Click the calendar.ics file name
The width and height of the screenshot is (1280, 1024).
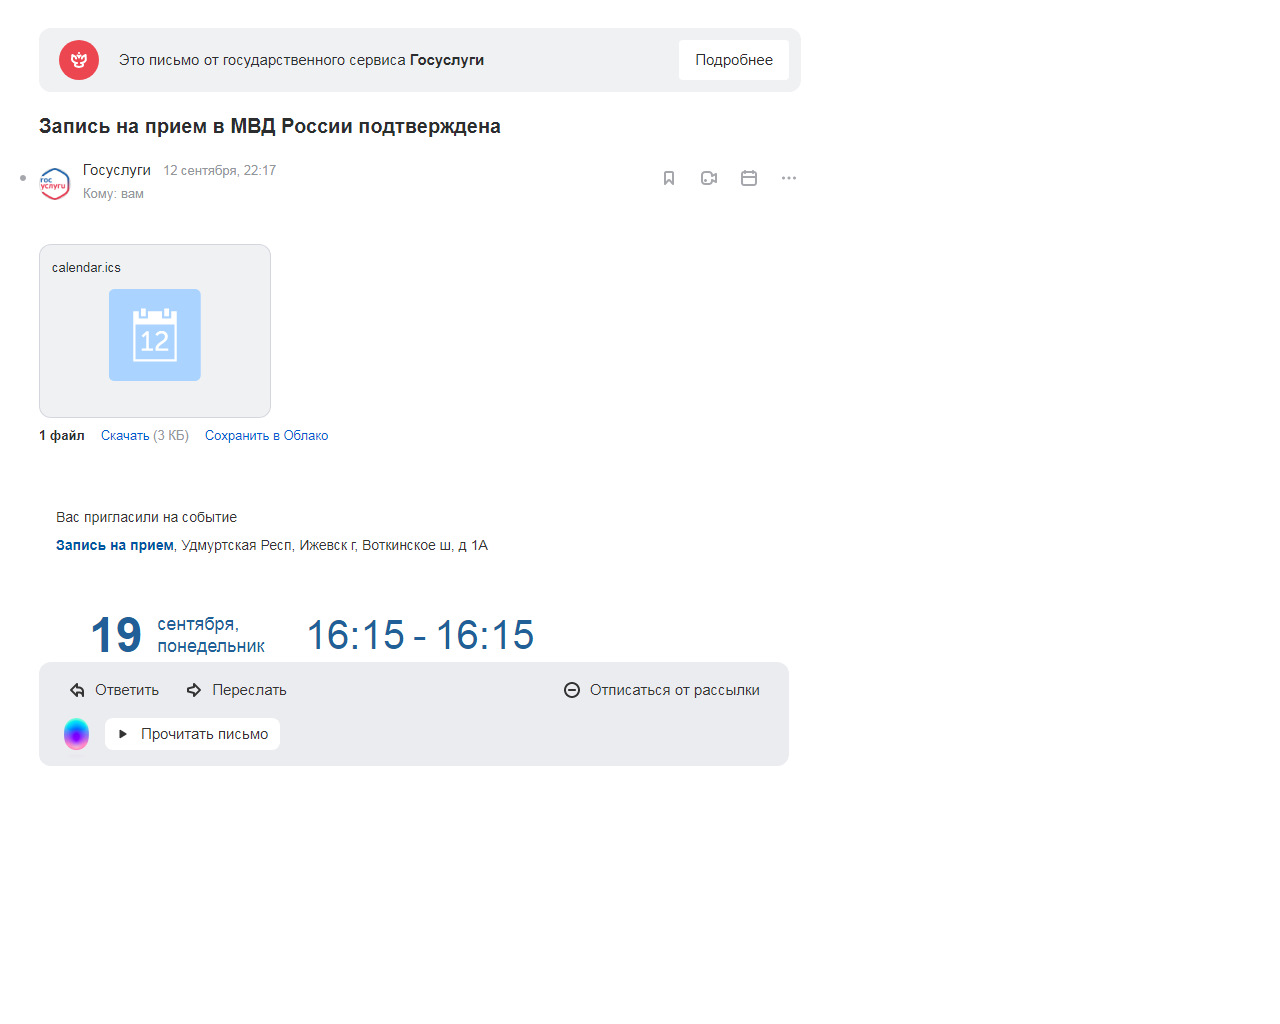(86, 268)
